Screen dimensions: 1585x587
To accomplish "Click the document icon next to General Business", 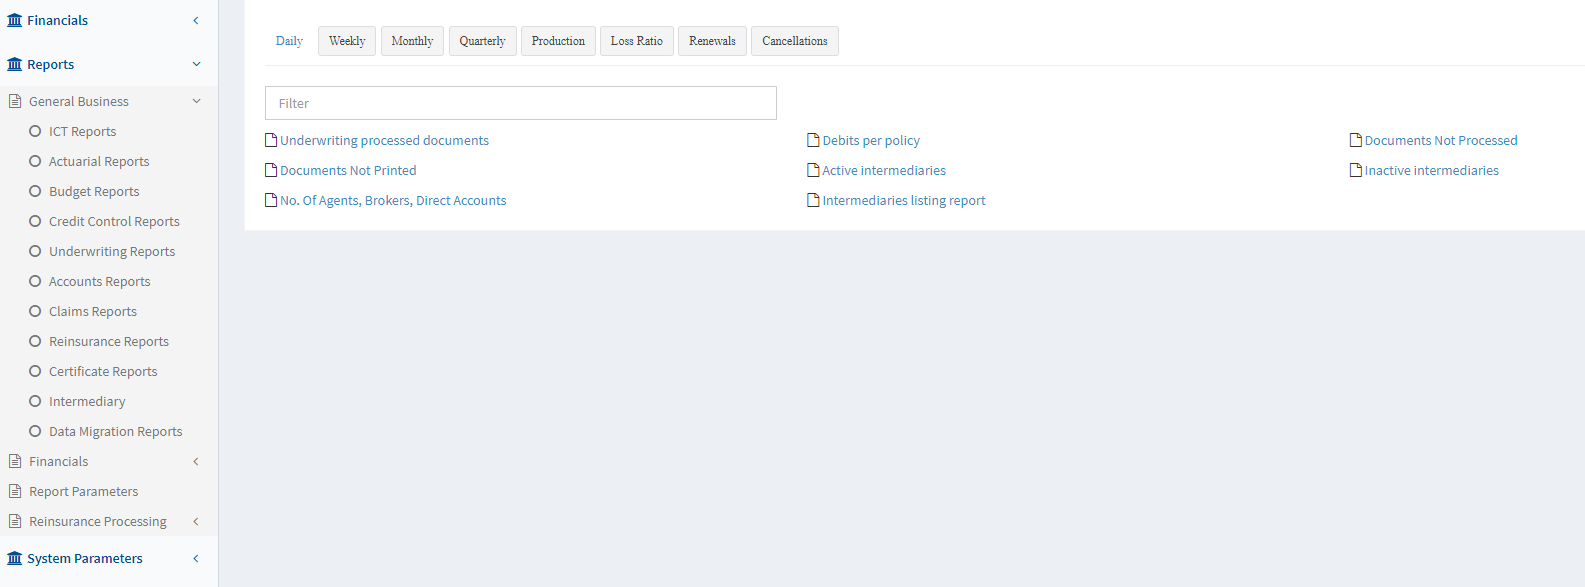I will coord(15,101).
